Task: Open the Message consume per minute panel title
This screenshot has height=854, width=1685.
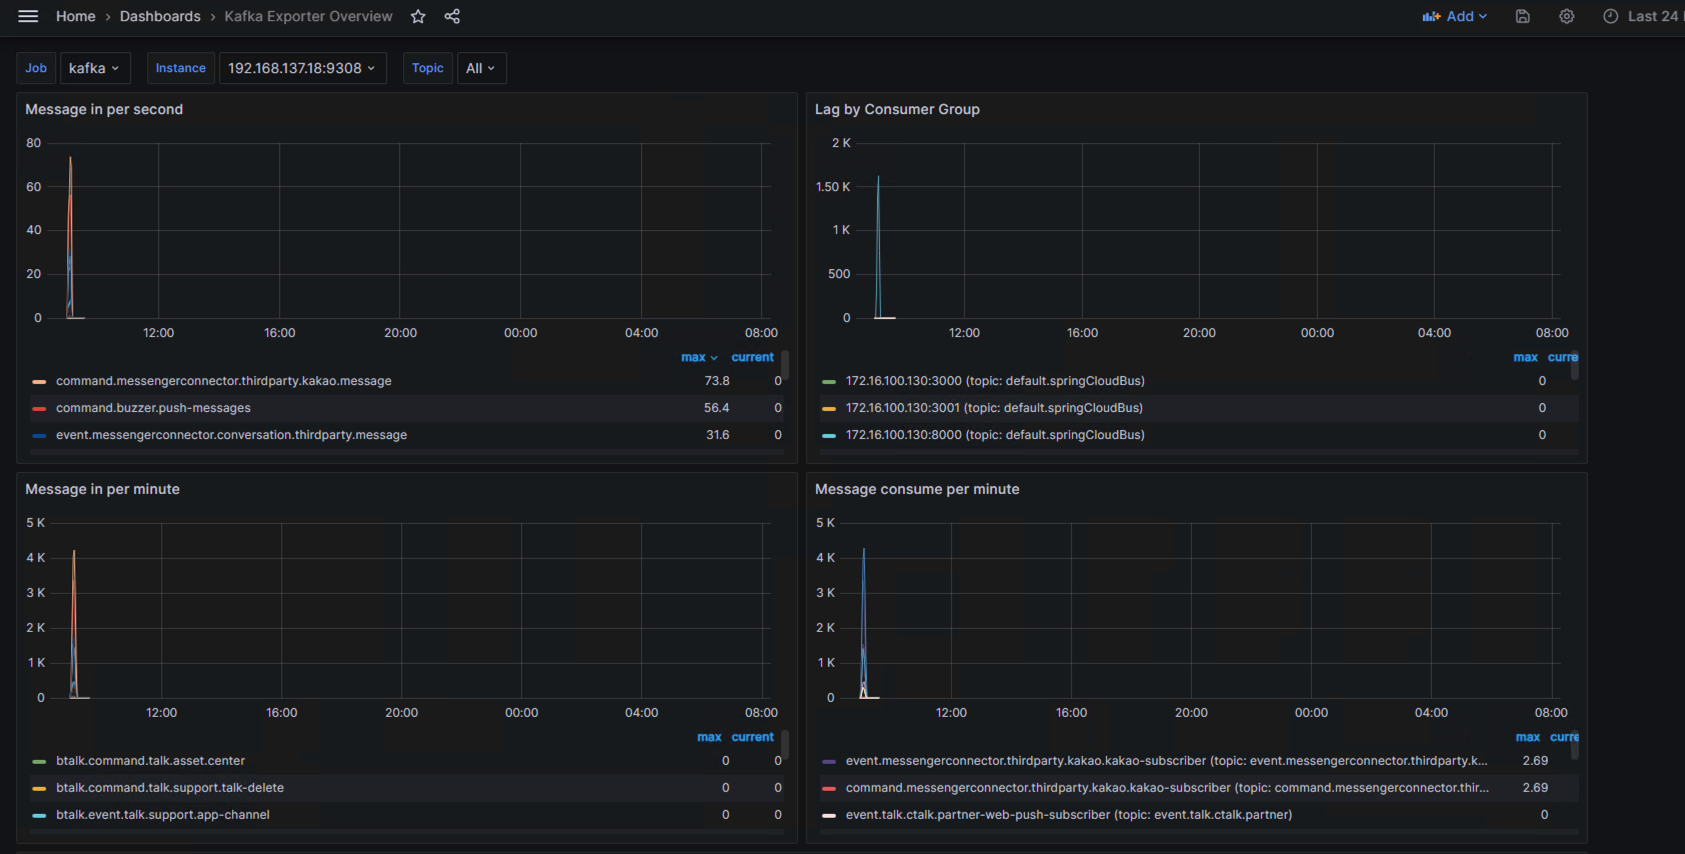Action: [x=917, y=489]
